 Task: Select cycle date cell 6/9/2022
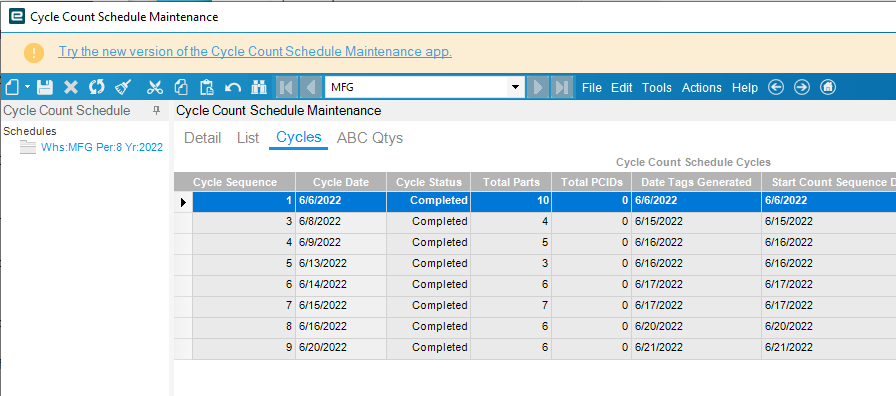[x=341, y=242]
